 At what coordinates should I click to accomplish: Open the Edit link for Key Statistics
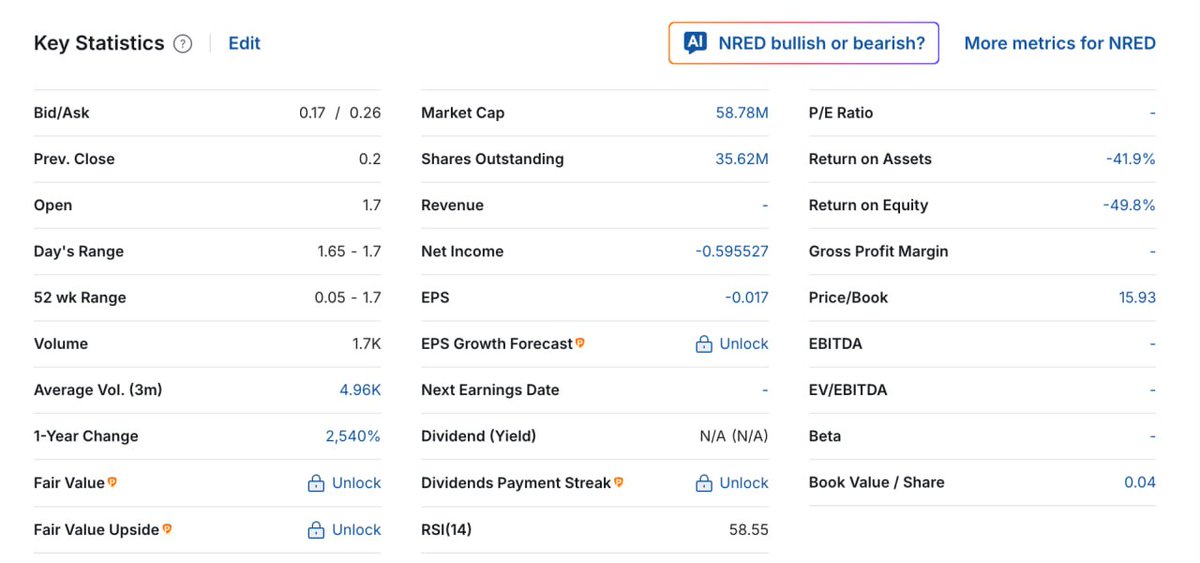click(244, 43)
